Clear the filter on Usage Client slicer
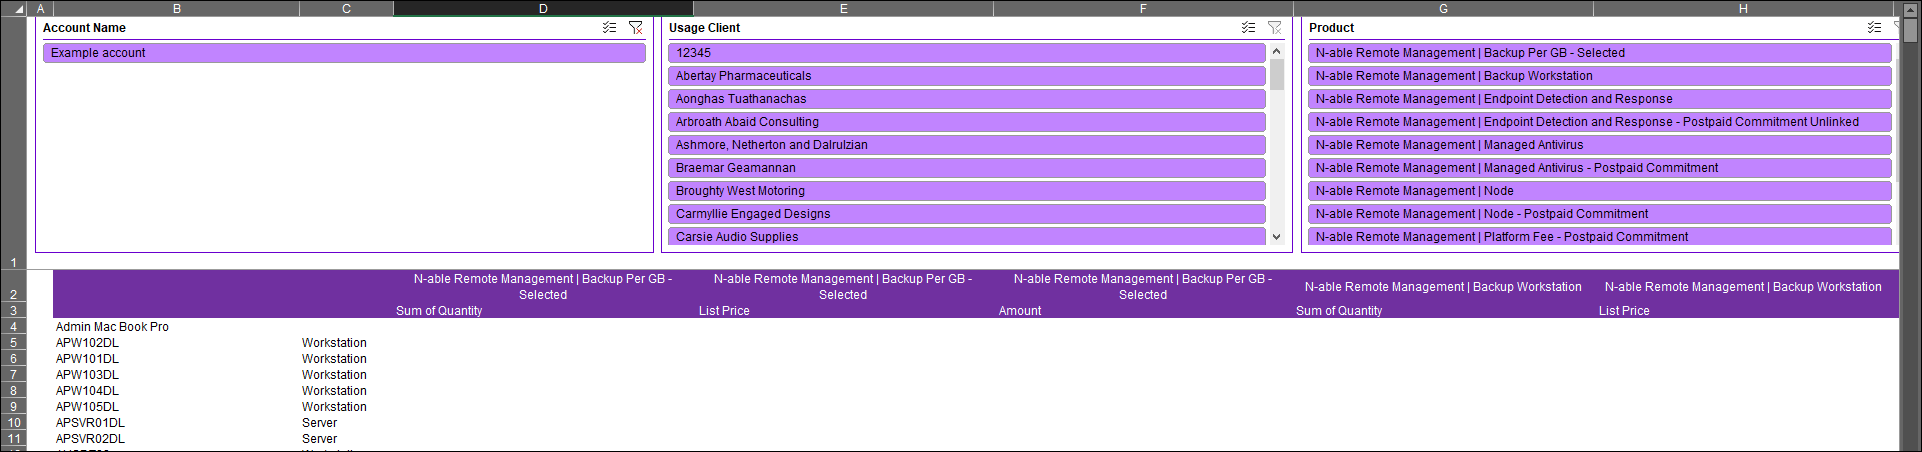This screenshot has width=1922, height=452. click(1274, 28)
